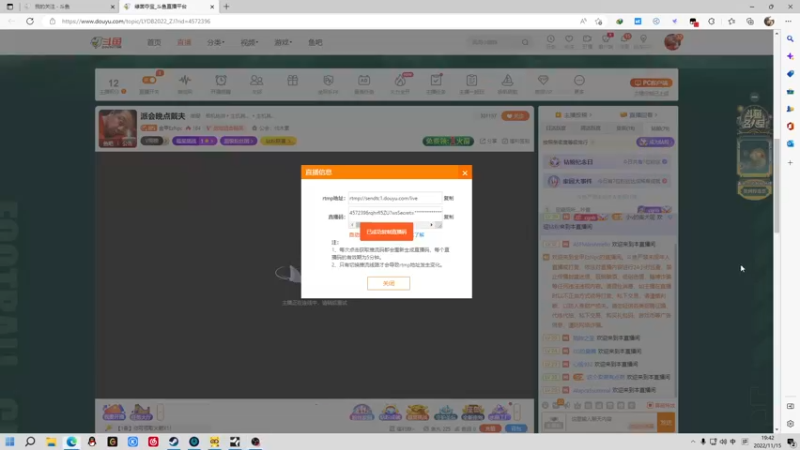Expand the 视频 dropdown in the navigation
Screen dimensions: 800x450
coord(249,42)
